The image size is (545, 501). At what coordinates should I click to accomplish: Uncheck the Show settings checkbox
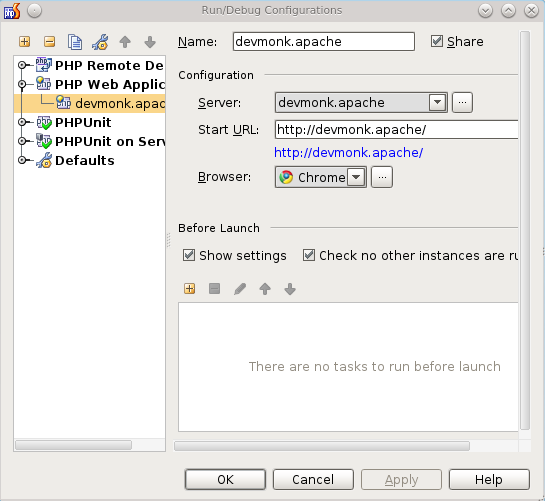click(x=189, y=255)
